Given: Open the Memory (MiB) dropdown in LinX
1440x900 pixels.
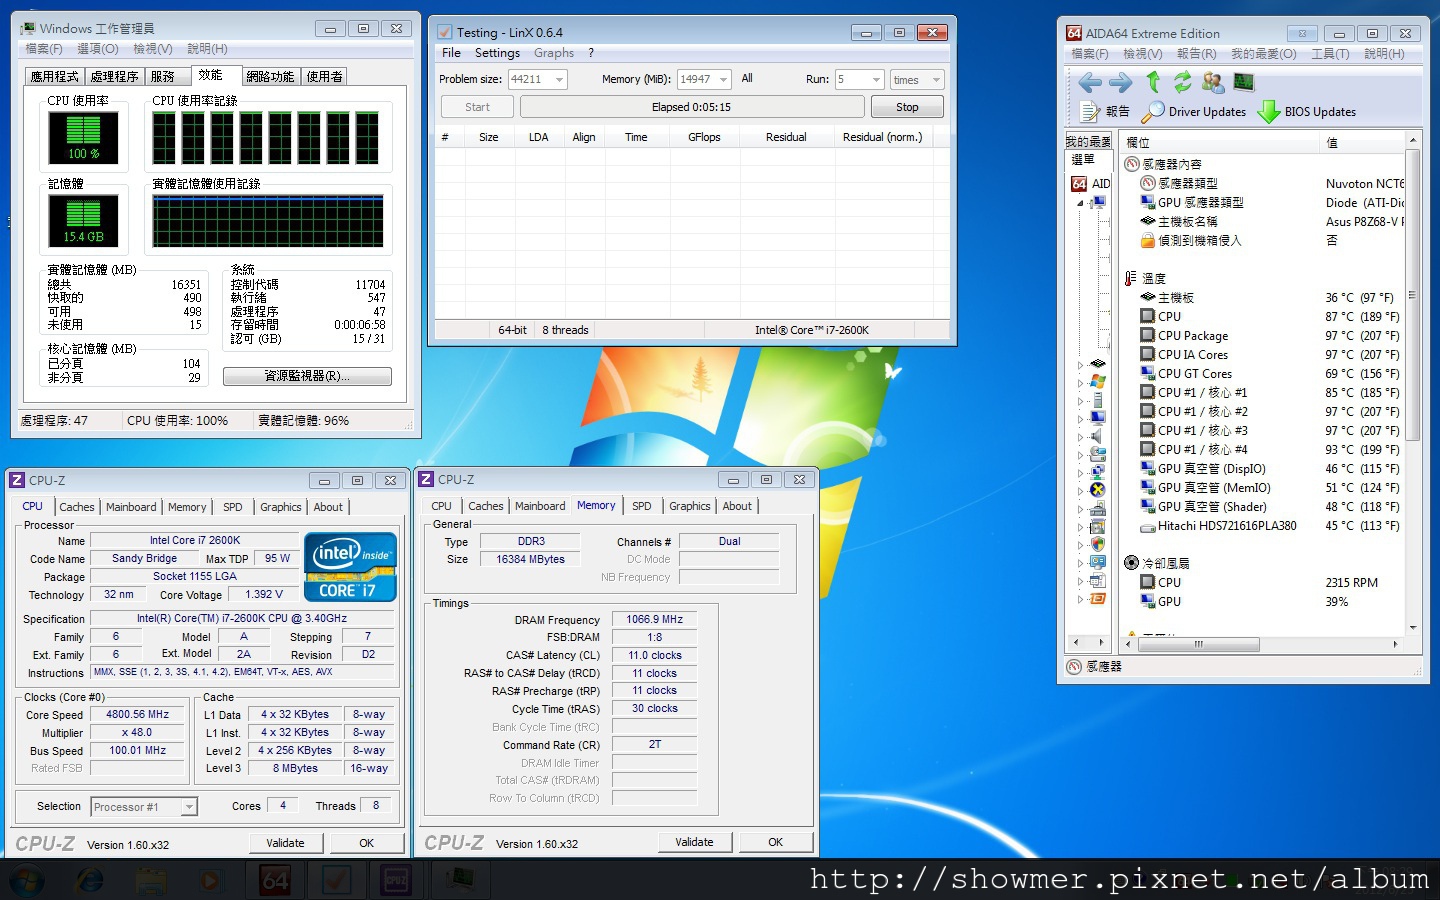Looking at the screenshot, I should [723, 80].
